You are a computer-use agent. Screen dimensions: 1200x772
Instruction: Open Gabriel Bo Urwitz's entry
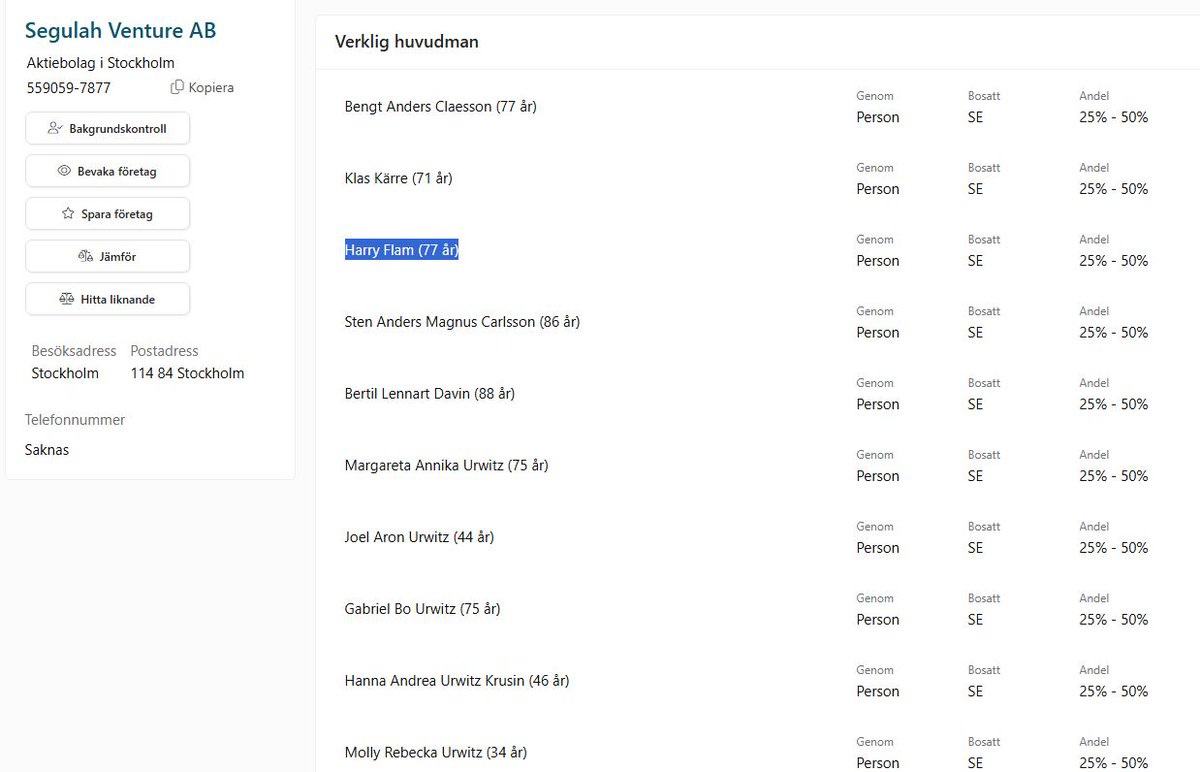coord(422,609)
